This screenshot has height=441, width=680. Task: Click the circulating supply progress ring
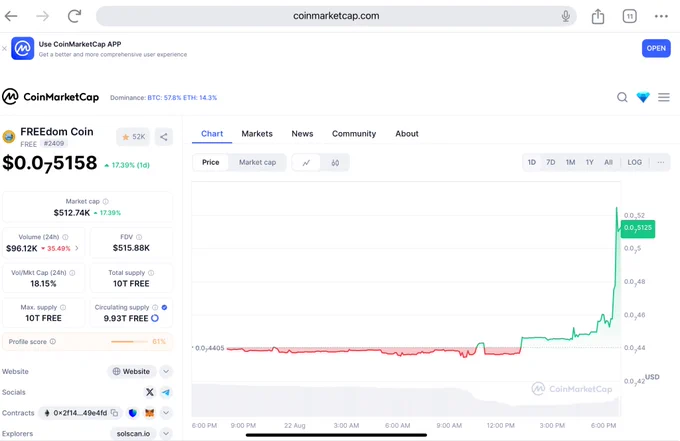pyautogui.click(x=155, y=318)
